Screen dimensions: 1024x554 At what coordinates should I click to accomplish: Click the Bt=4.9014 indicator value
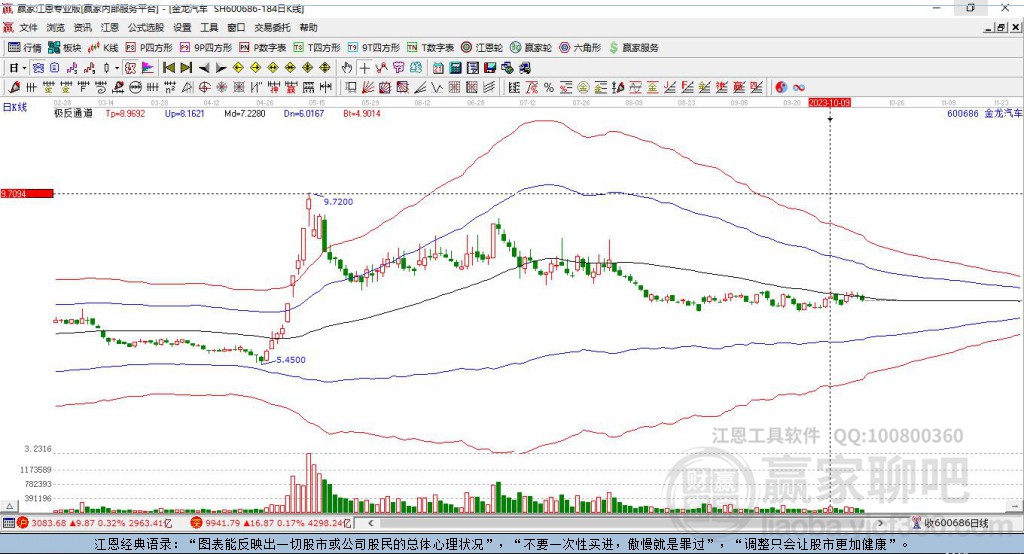point(362,114)
